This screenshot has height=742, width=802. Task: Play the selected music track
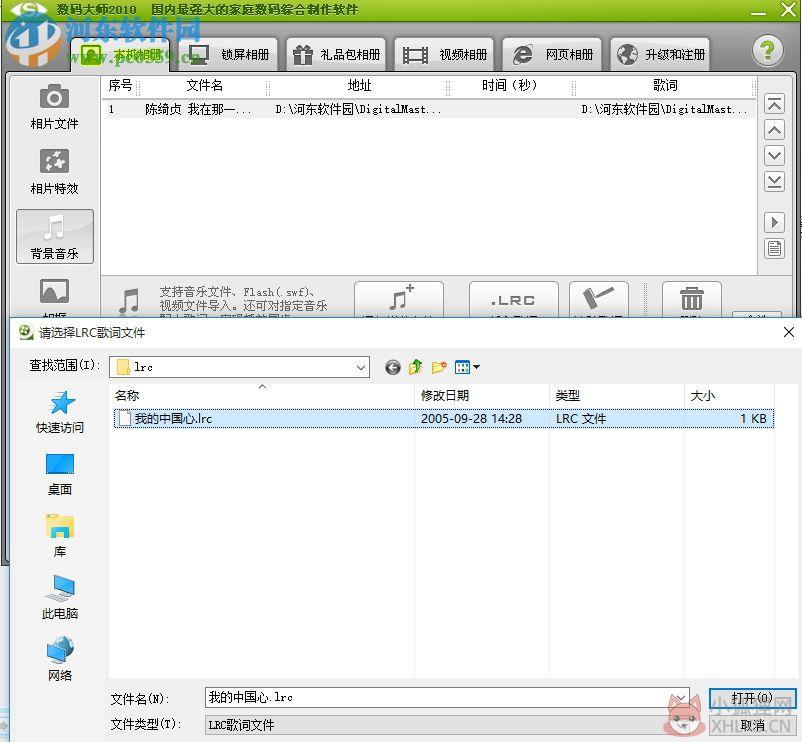774,222
